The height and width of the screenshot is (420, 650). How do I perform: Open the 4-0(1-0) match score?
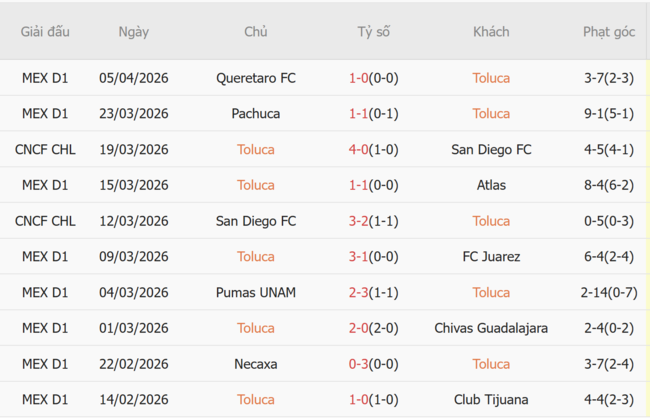click(x=373, y=150)
